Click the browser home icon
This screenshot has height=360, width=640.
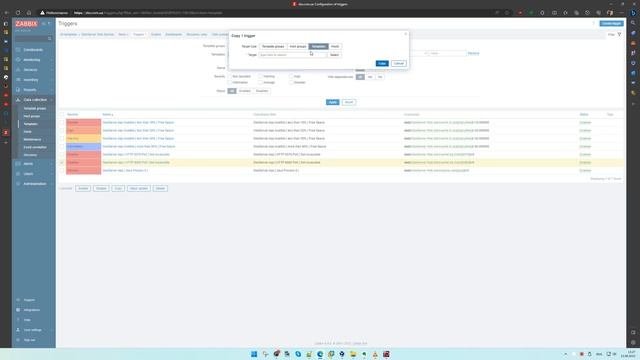(x=29, y=13)
